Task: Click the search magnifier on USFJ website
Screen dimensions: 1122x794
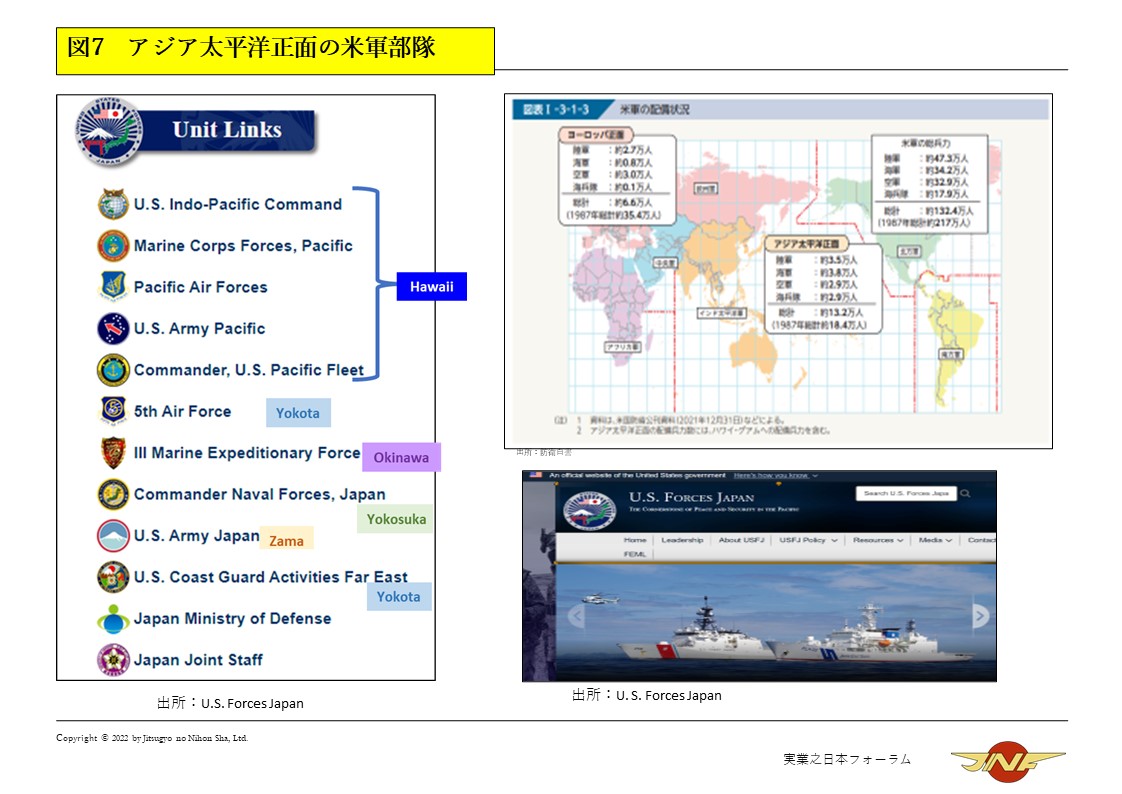Action: pos(965,494)
